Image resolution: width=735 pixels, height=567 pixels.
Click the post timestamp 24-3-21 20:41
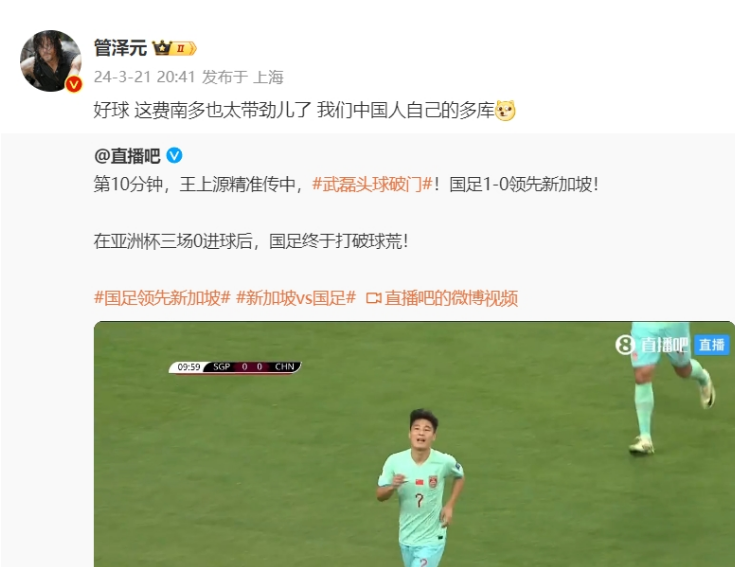(144, 77)
